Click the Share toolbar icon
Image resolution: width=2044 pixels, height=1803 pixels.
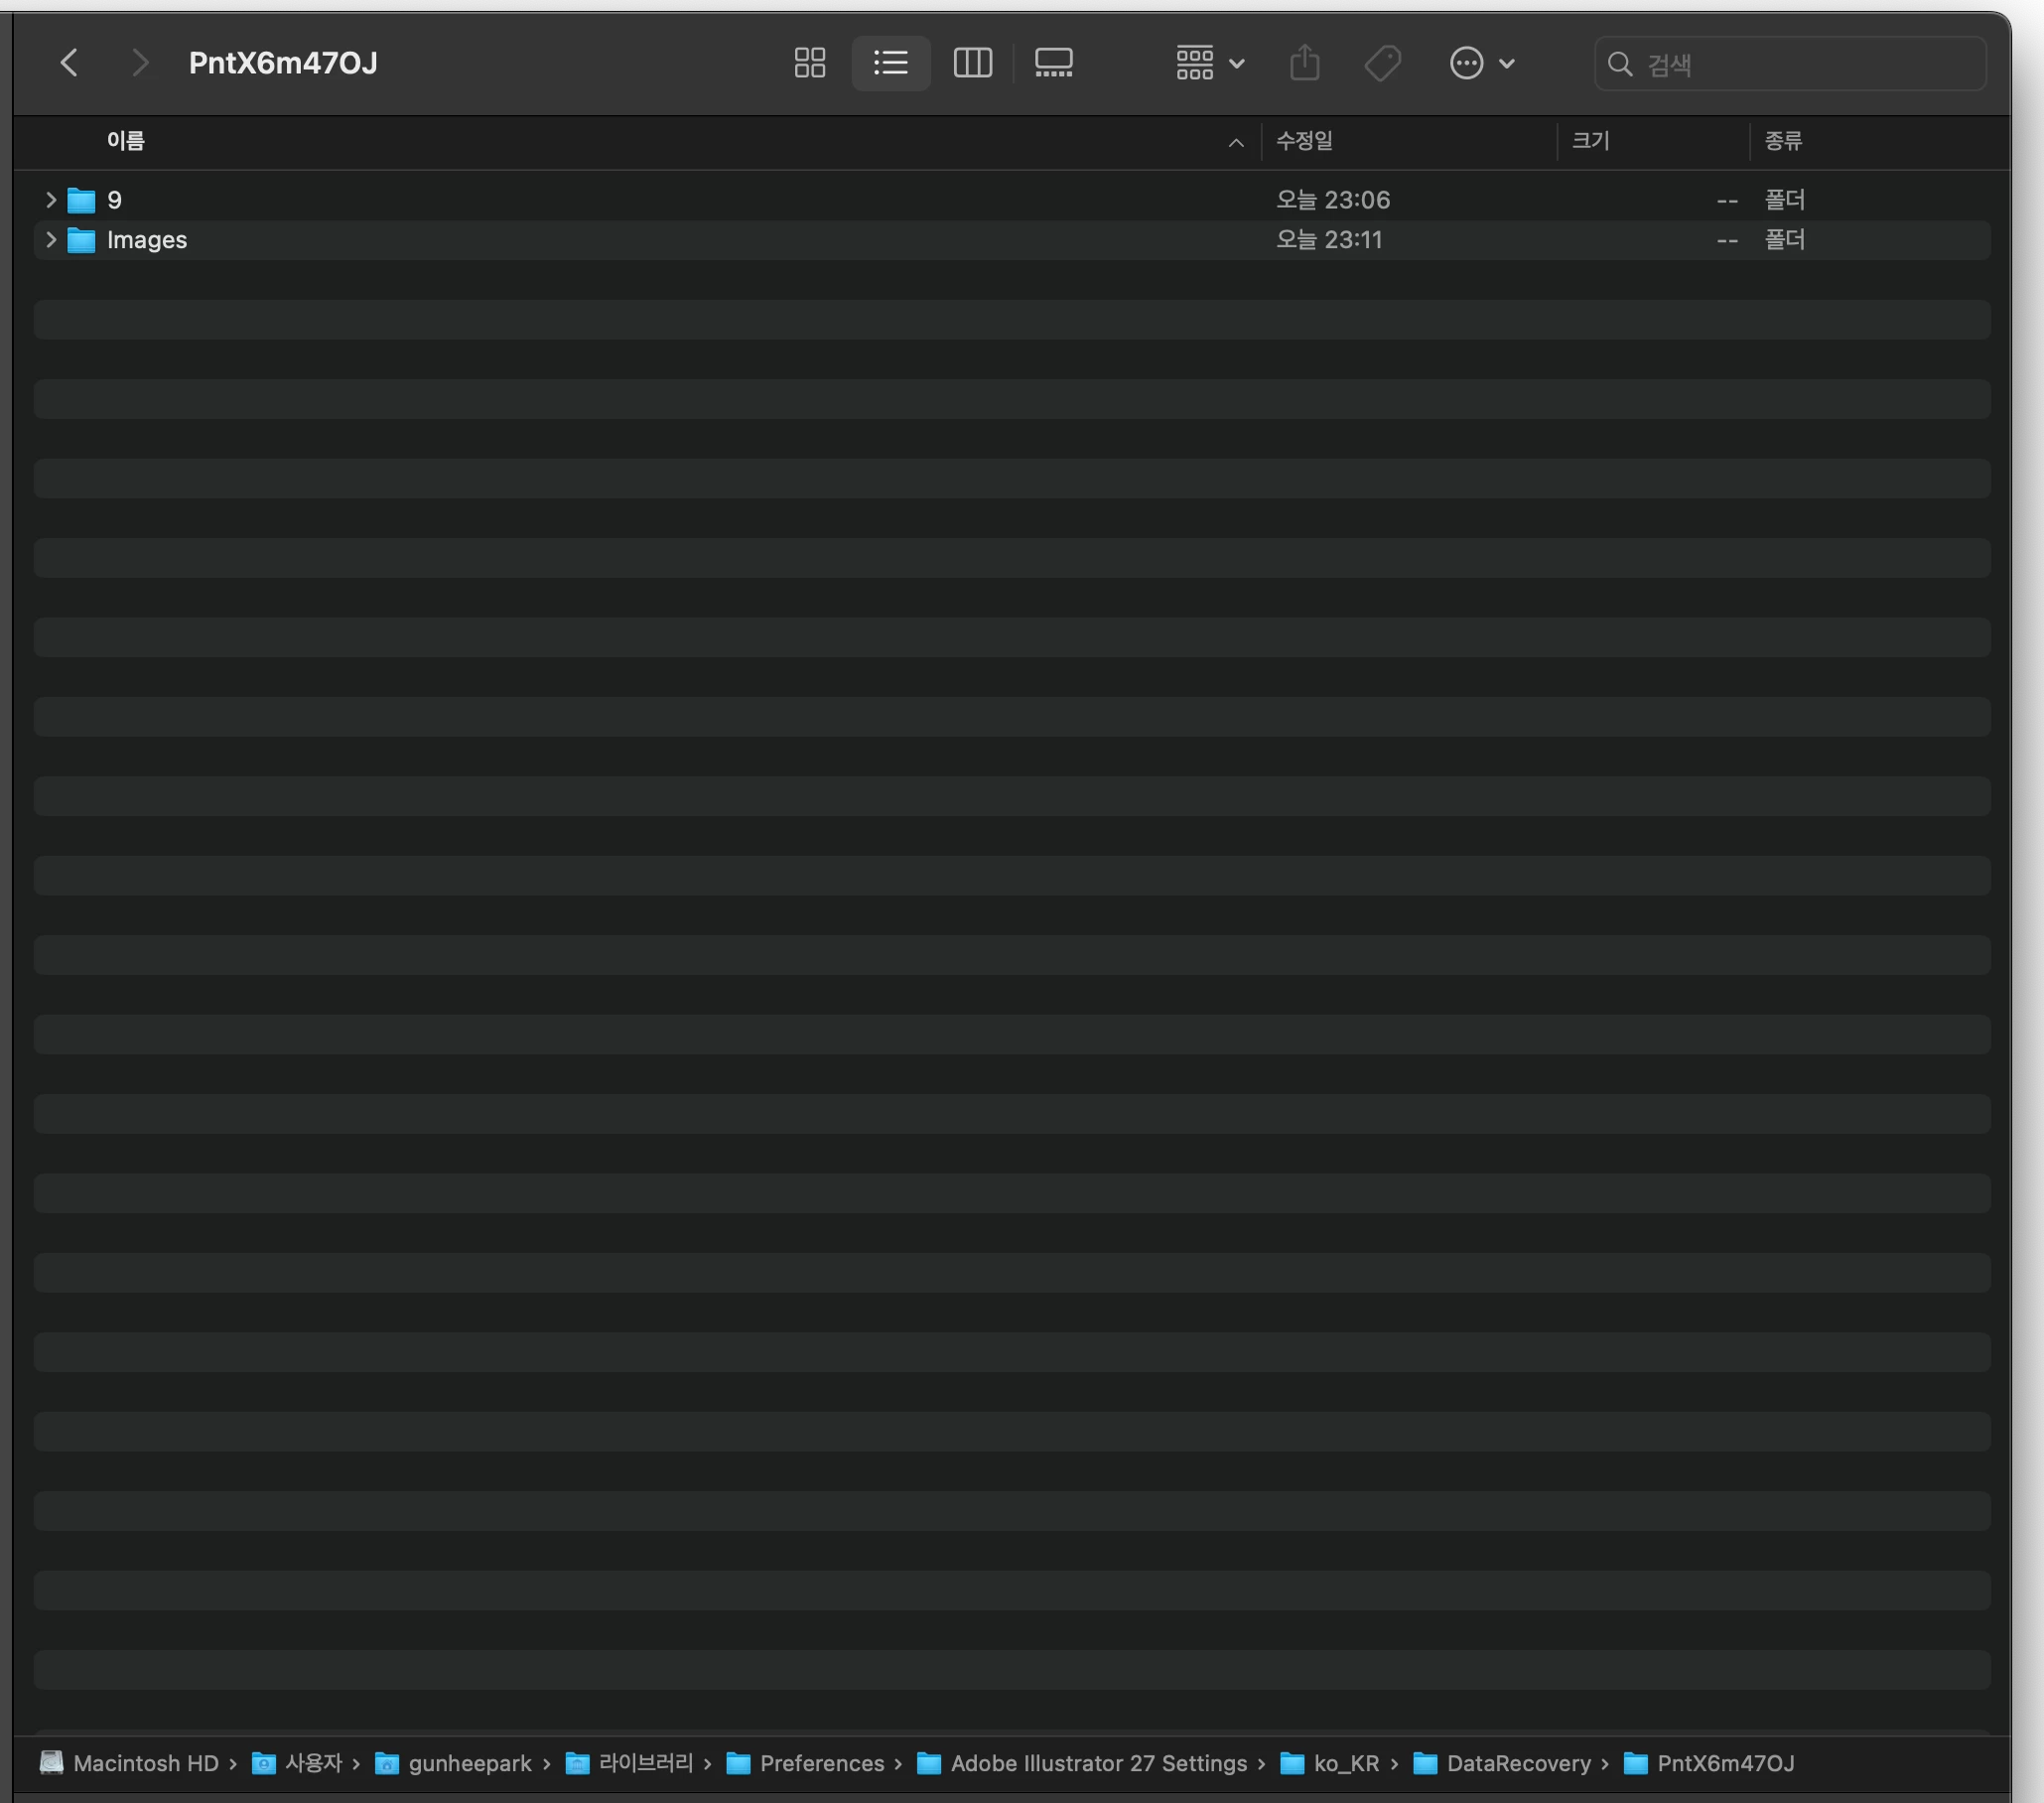pos(1304,63)
